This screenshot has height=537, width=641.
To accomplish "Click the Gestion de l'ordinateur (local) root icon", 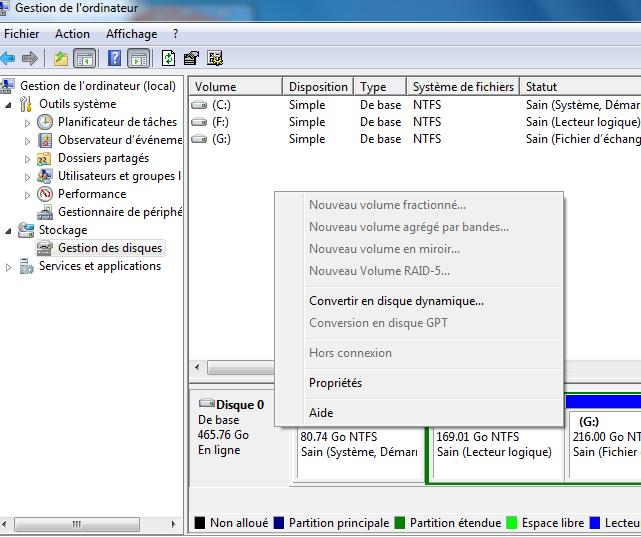I will click(7, 86).
